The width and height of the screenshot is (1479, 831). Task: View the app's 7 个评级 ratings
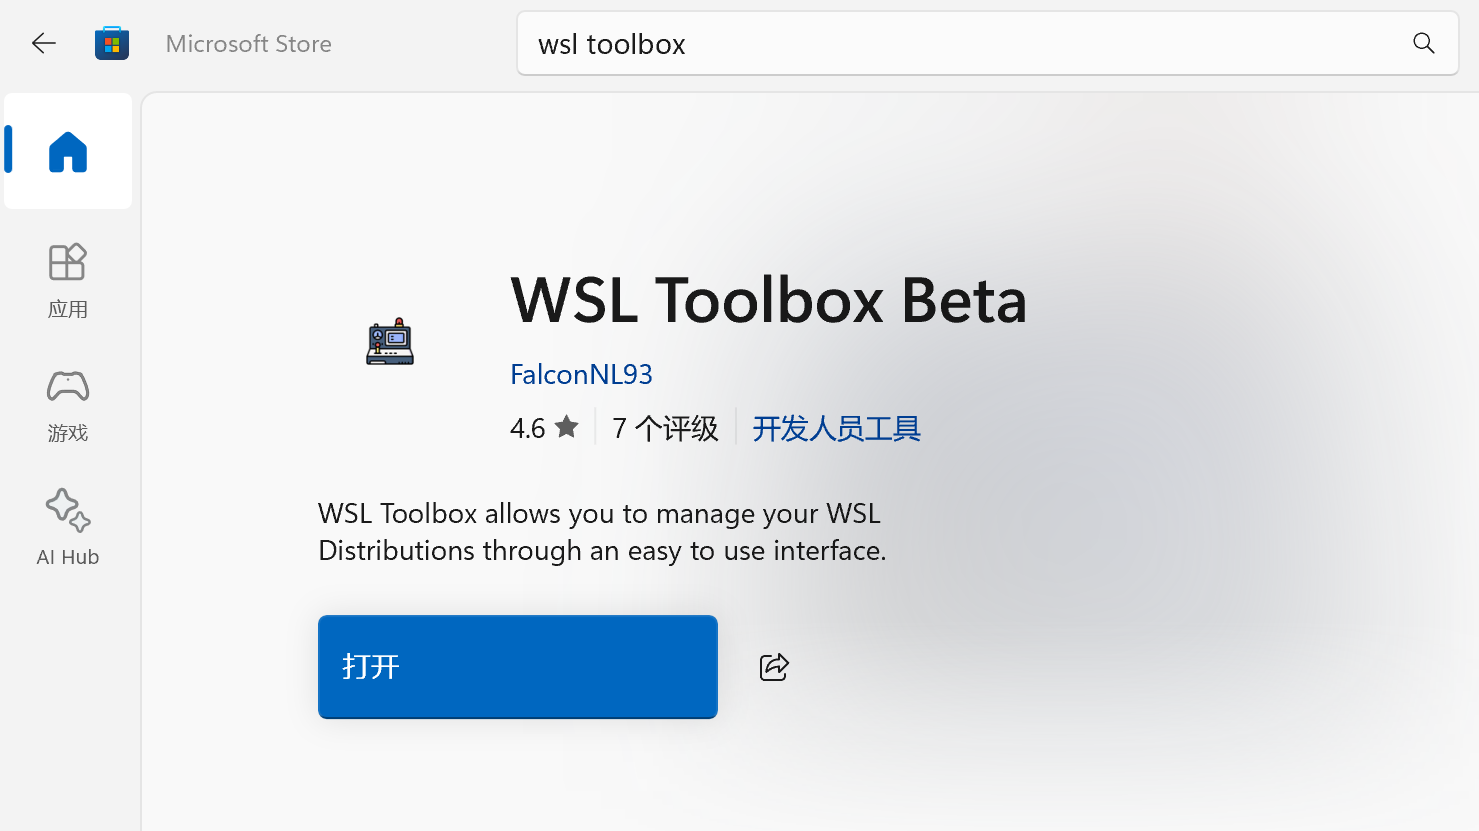[664, 427]
